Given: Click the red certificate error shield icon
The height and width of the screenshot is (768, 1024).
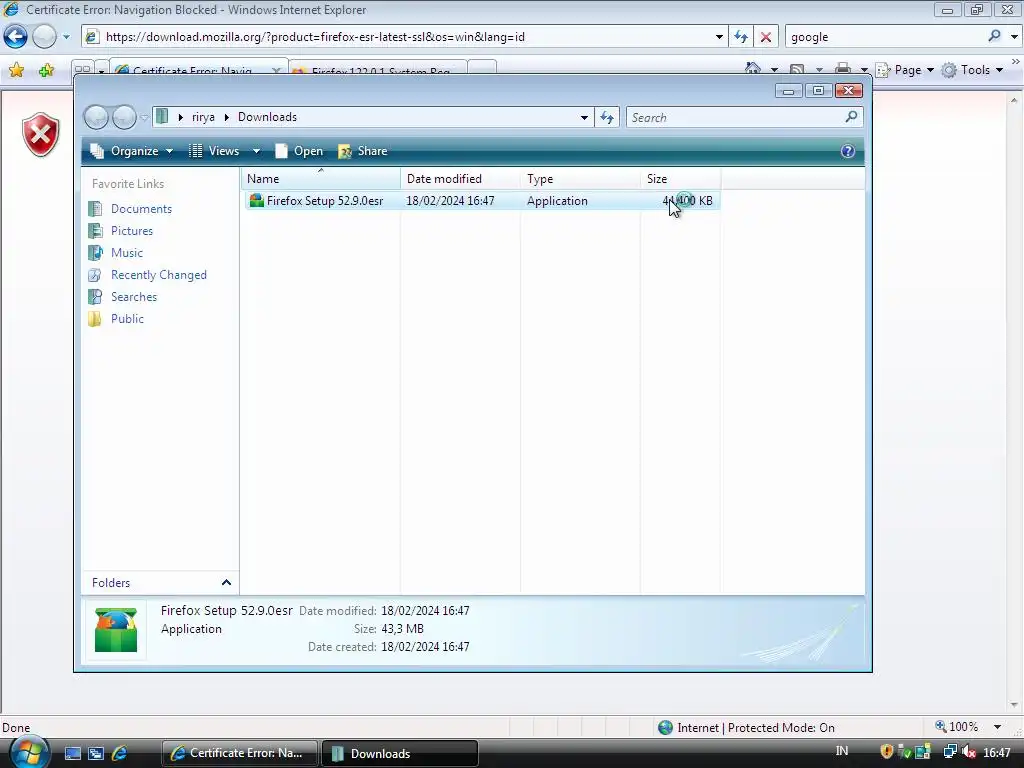Looking at the screenshot, I should tap(40, 135).
